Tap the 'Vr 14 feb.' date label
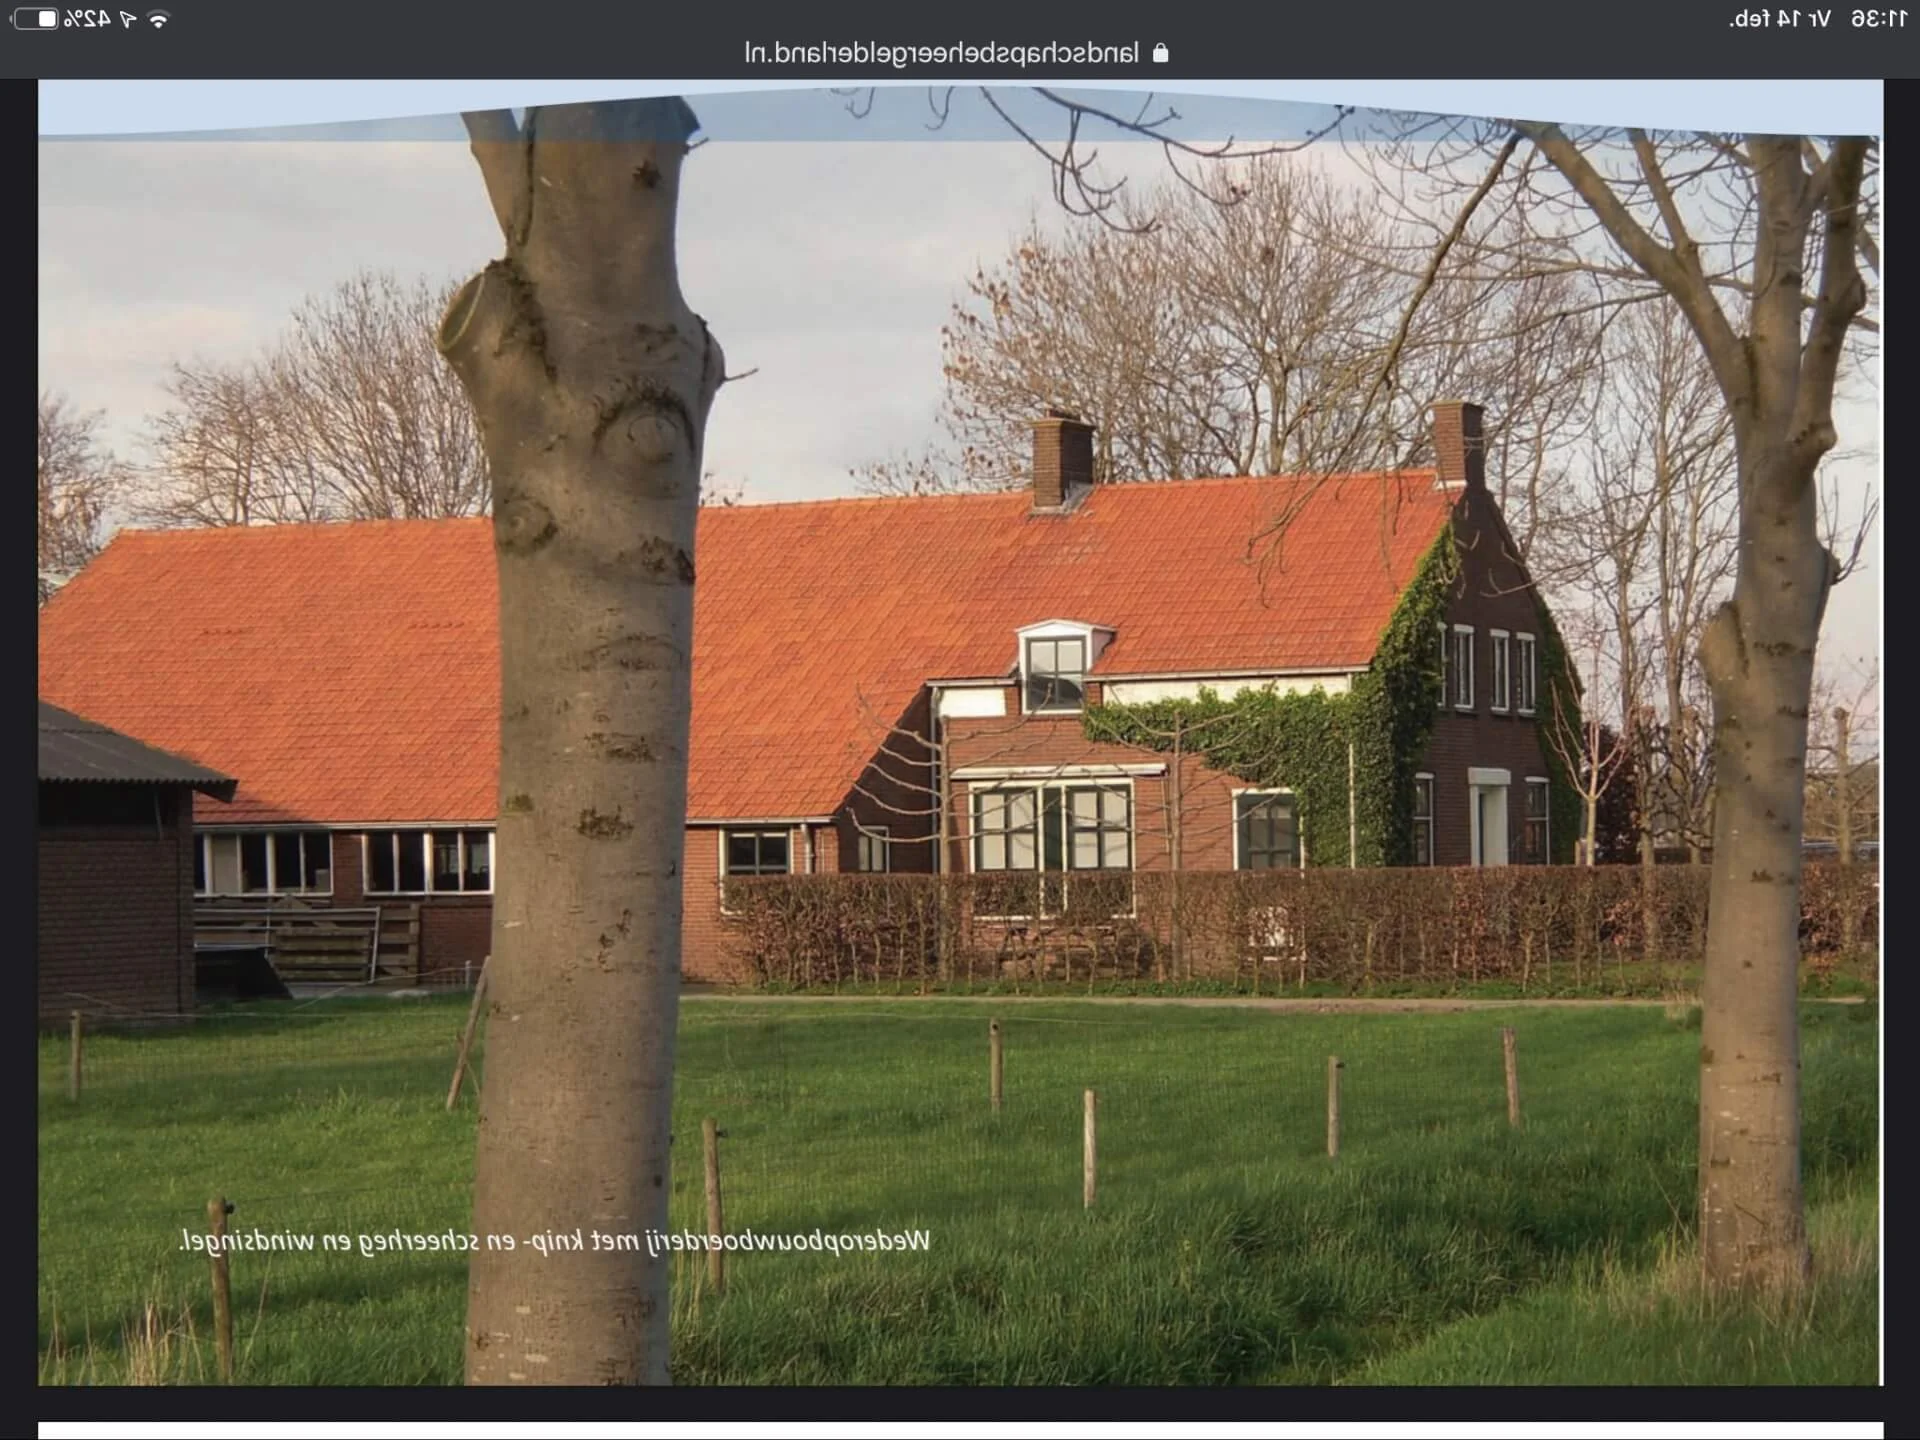Viewport: 1920px width, 1440px height. 1780,19
